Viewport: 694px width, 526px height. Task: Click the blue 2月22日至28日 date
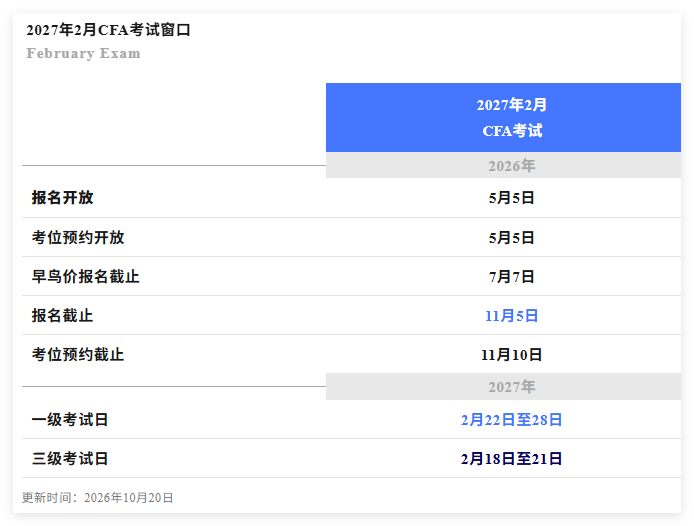click(511, 420)
